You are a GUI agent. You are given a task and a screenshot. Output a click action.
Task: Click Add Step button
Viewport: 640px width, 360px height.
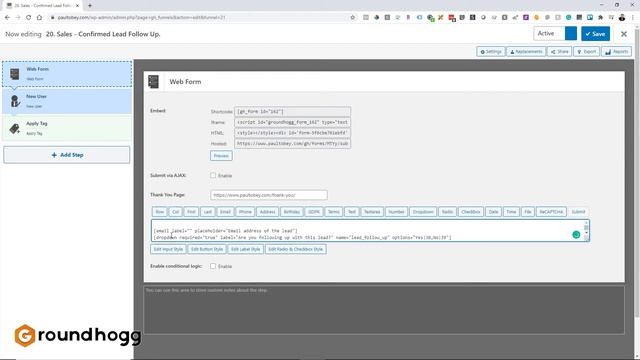67,155
